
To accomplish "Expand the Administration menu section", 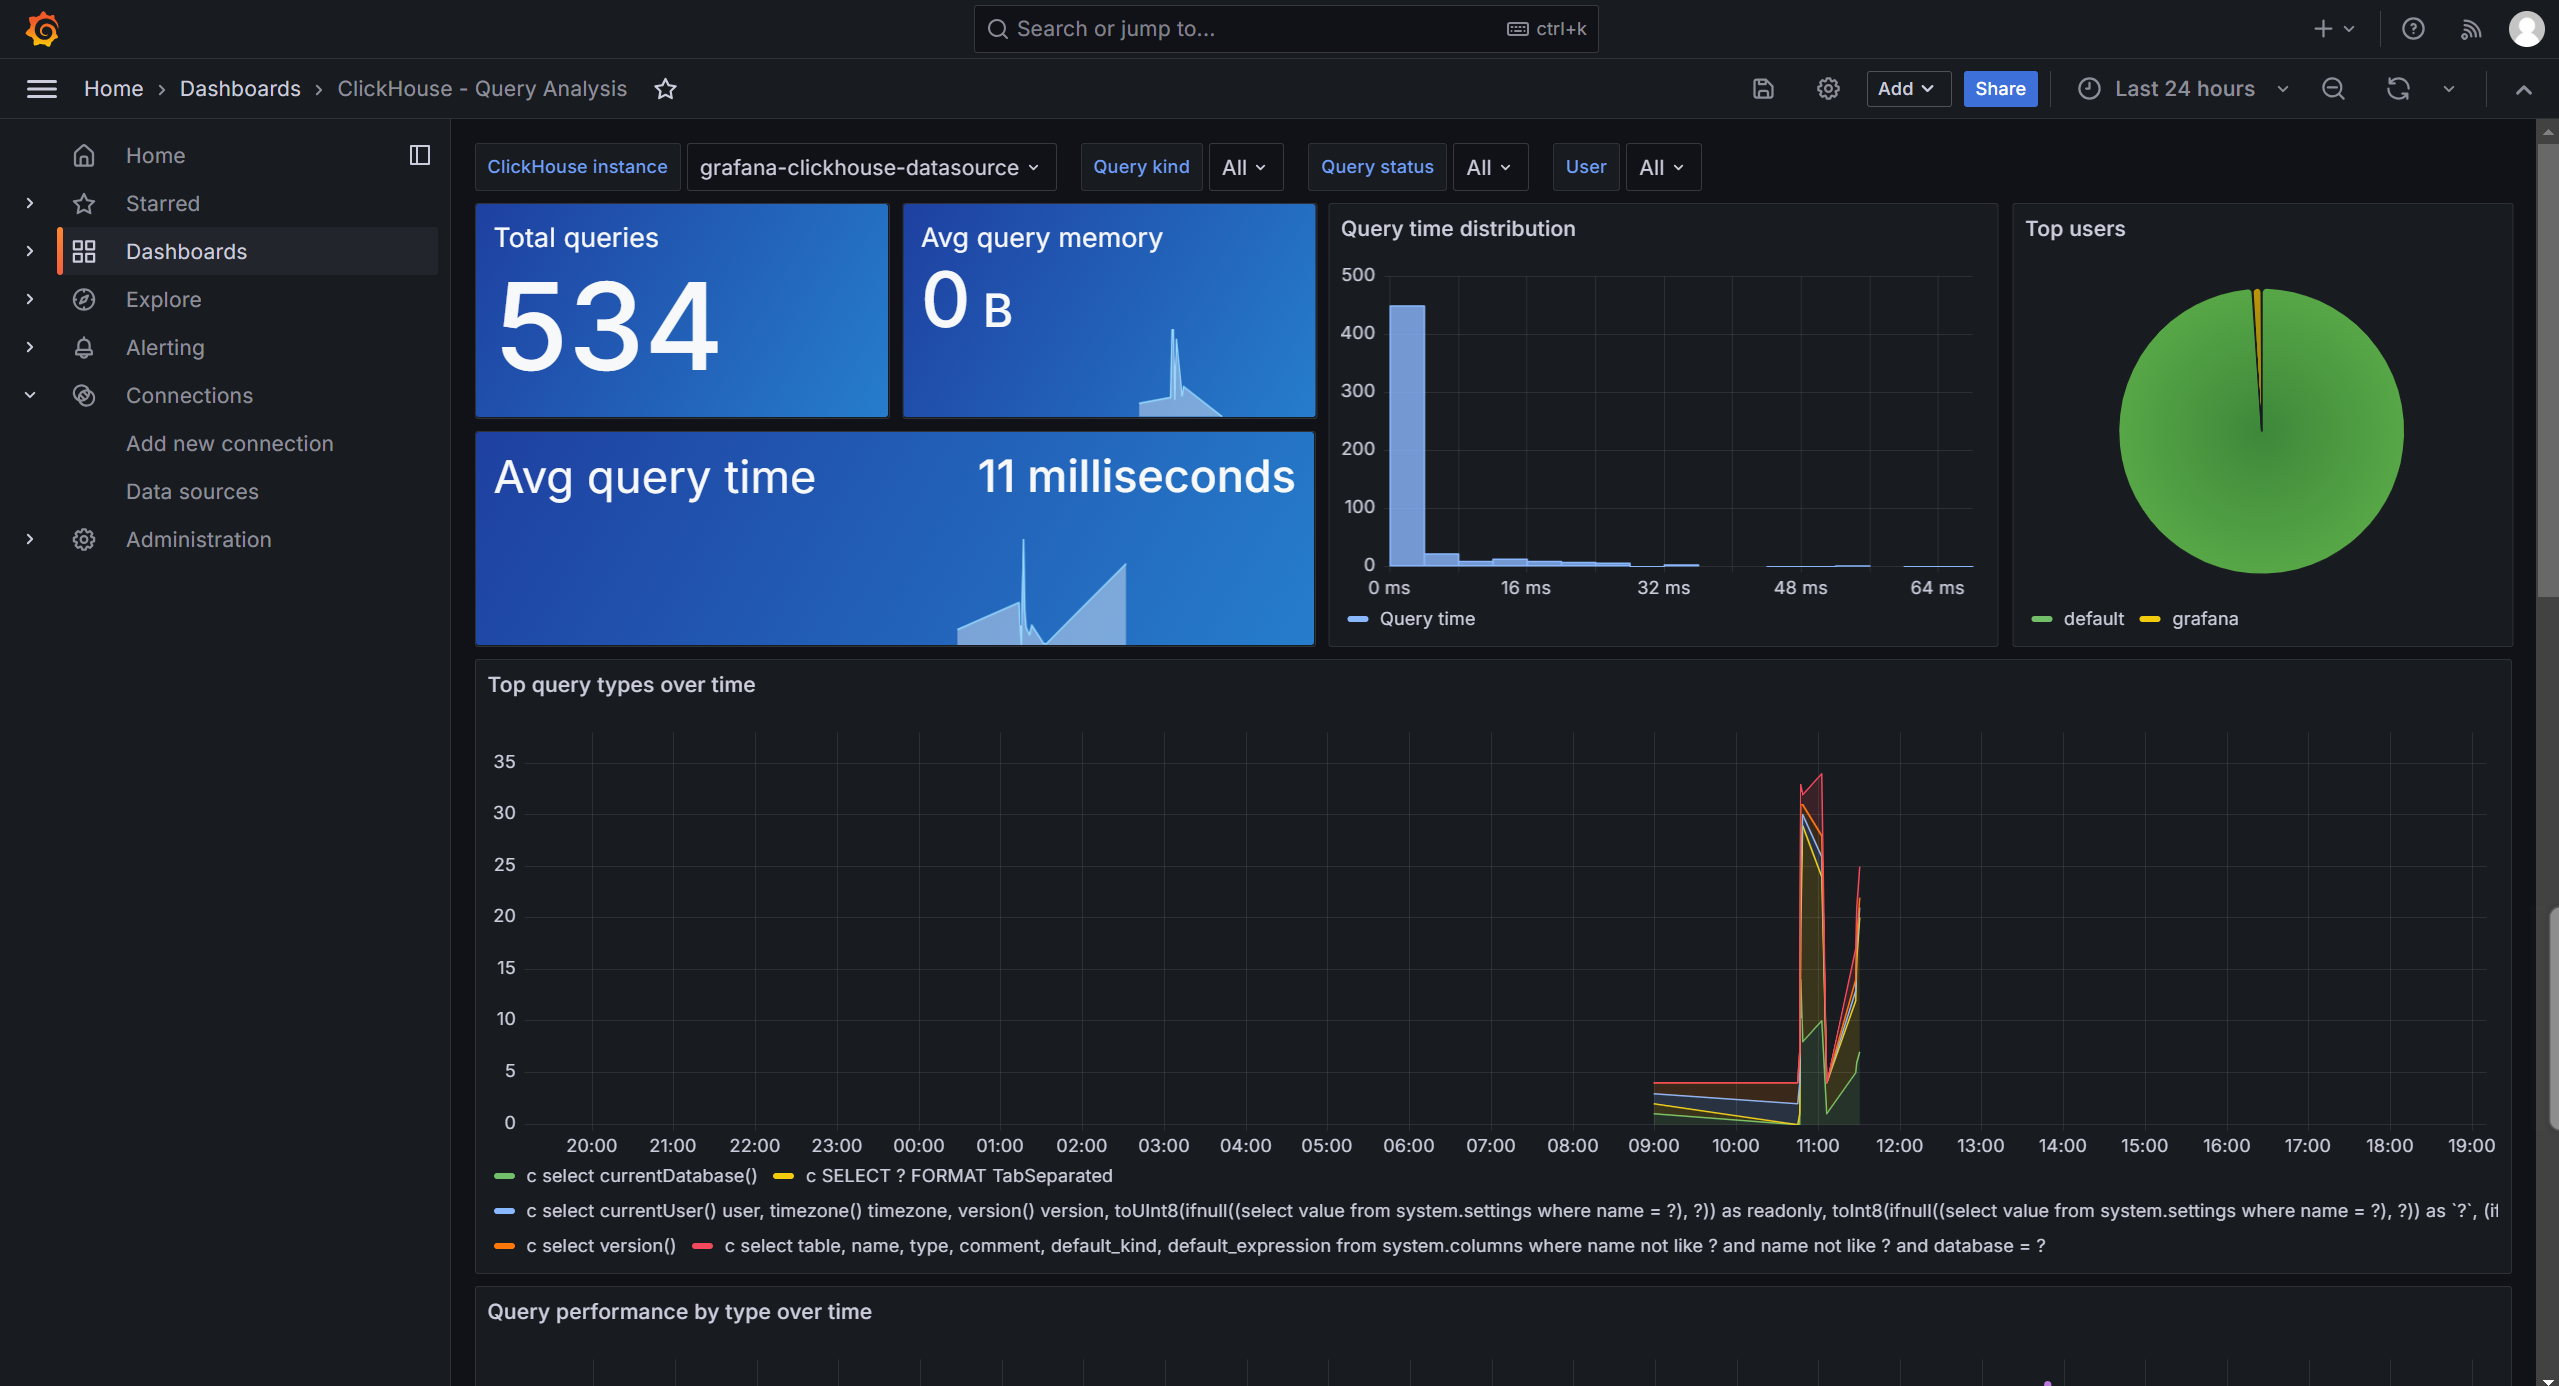I will [30, 539].
